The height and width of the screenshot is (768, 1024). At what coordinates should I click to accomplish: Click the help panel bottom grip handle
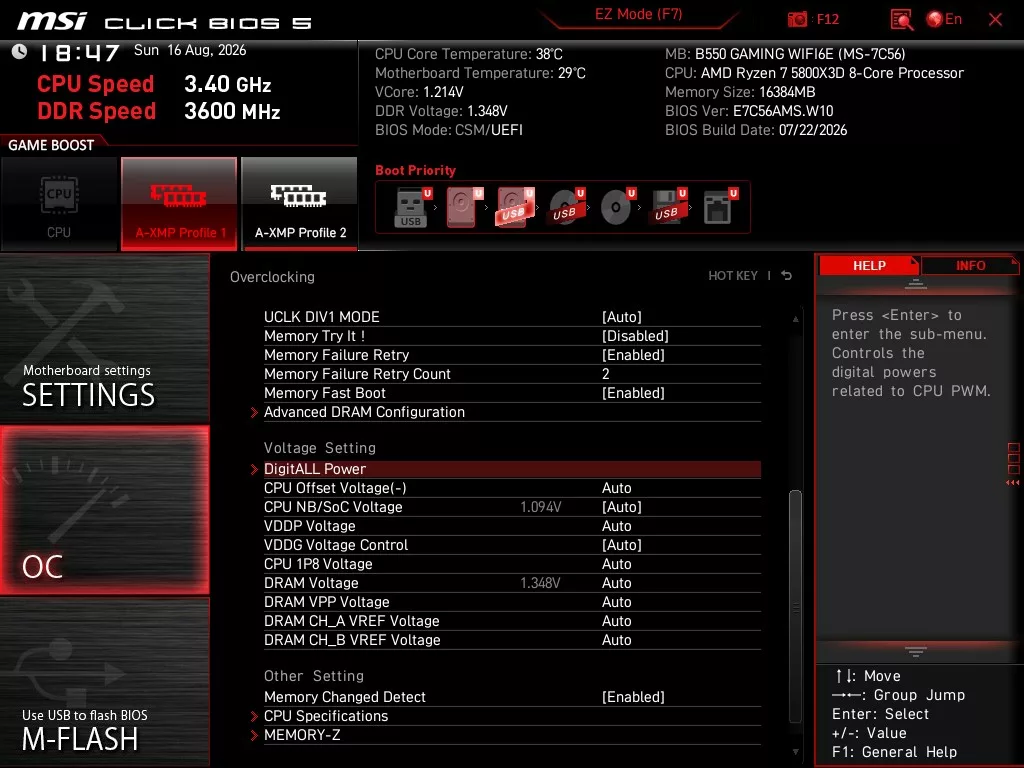pyautogui.click(x=916, y=651)
